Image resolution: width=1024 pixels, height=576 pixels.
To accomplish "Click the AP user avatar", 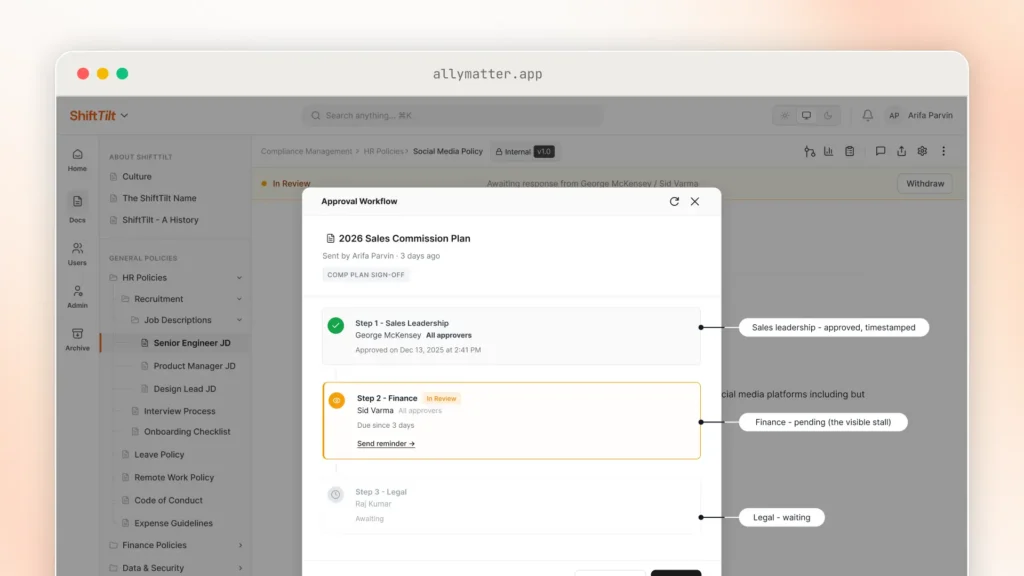I will click(x=894, y=115).
